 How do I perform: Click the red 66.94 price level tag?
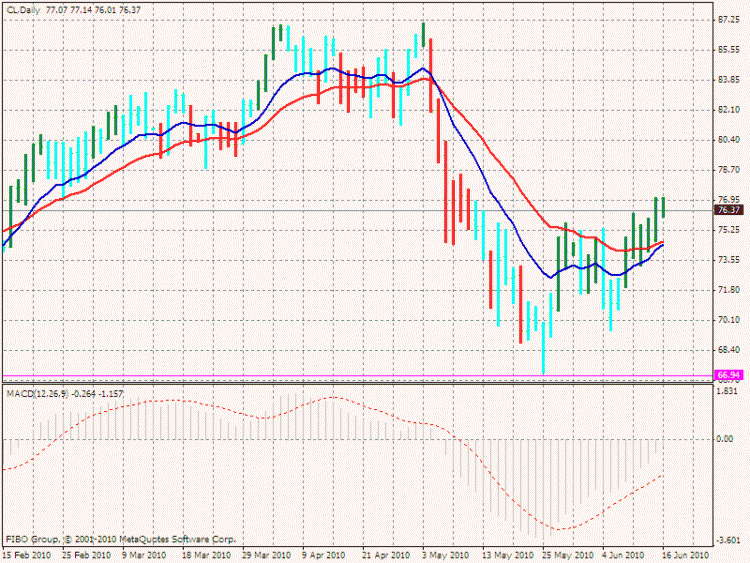pyautogui.click(x=728, y=375)
